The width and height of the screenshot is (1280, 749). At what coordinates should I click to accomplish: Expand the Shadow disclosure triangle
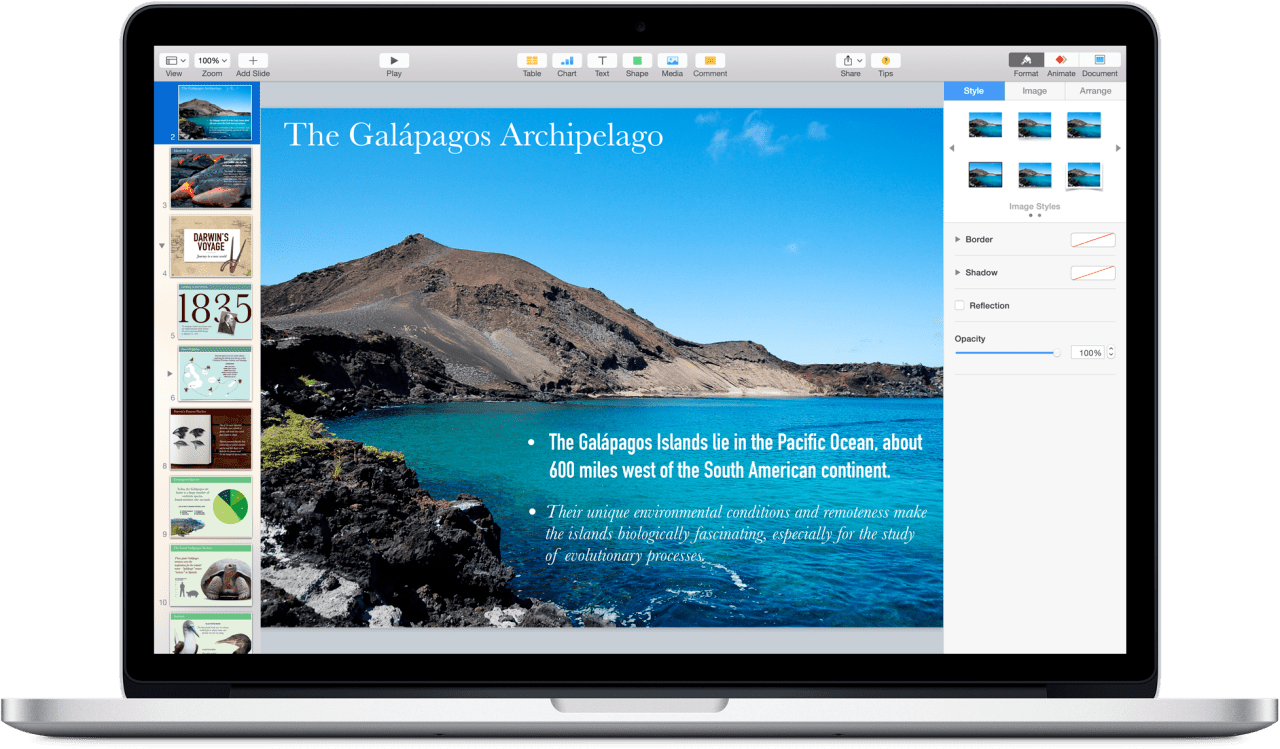tap(958, 273)
